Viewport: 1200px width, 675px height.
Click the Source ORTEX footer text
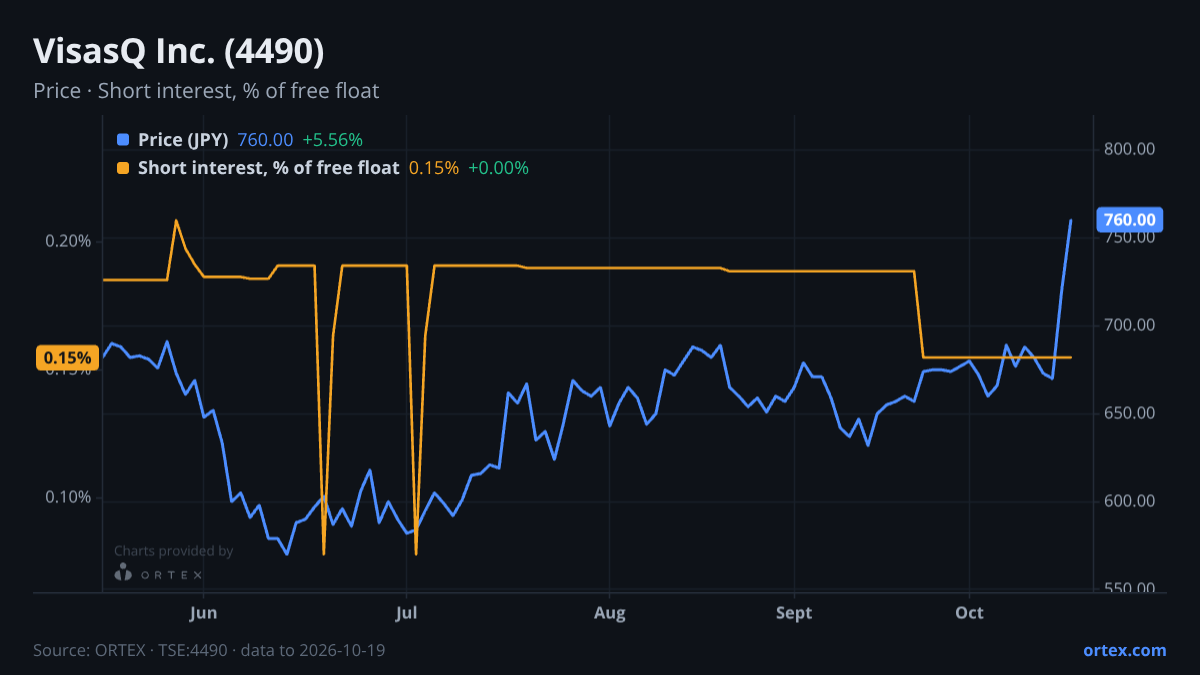tap(209, 650)
